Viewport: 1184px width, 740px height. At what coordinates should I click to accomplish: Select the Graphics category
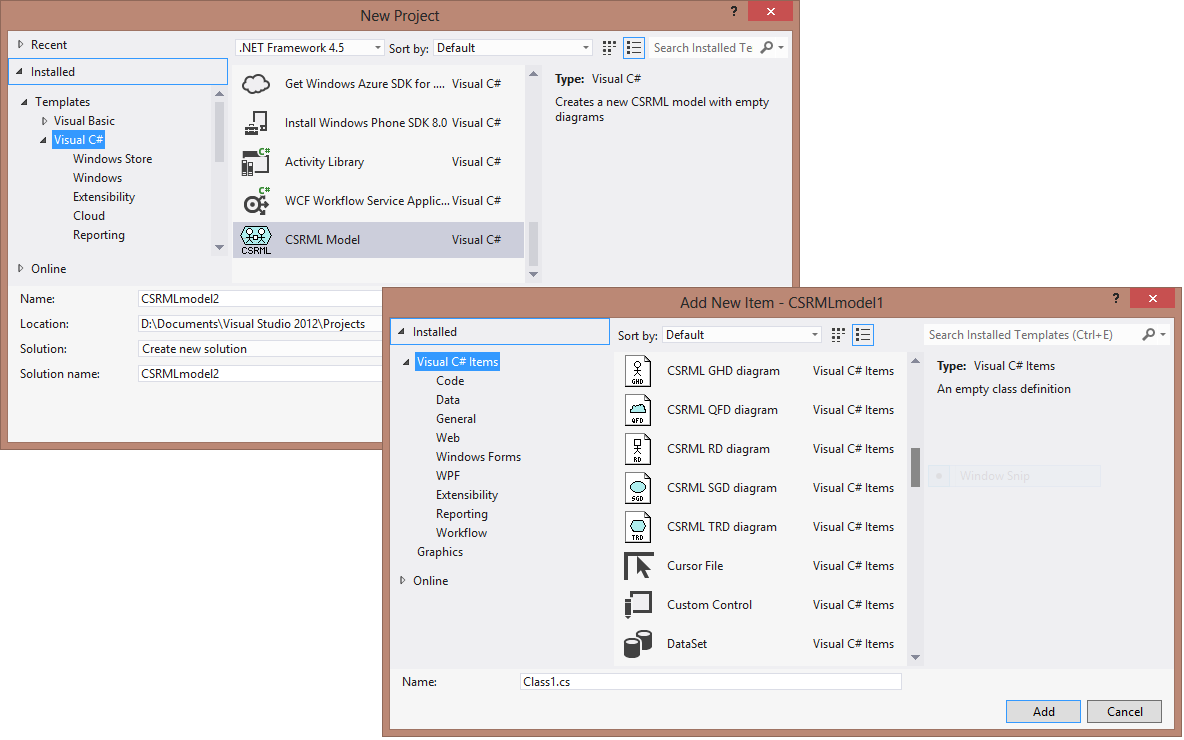440,552
